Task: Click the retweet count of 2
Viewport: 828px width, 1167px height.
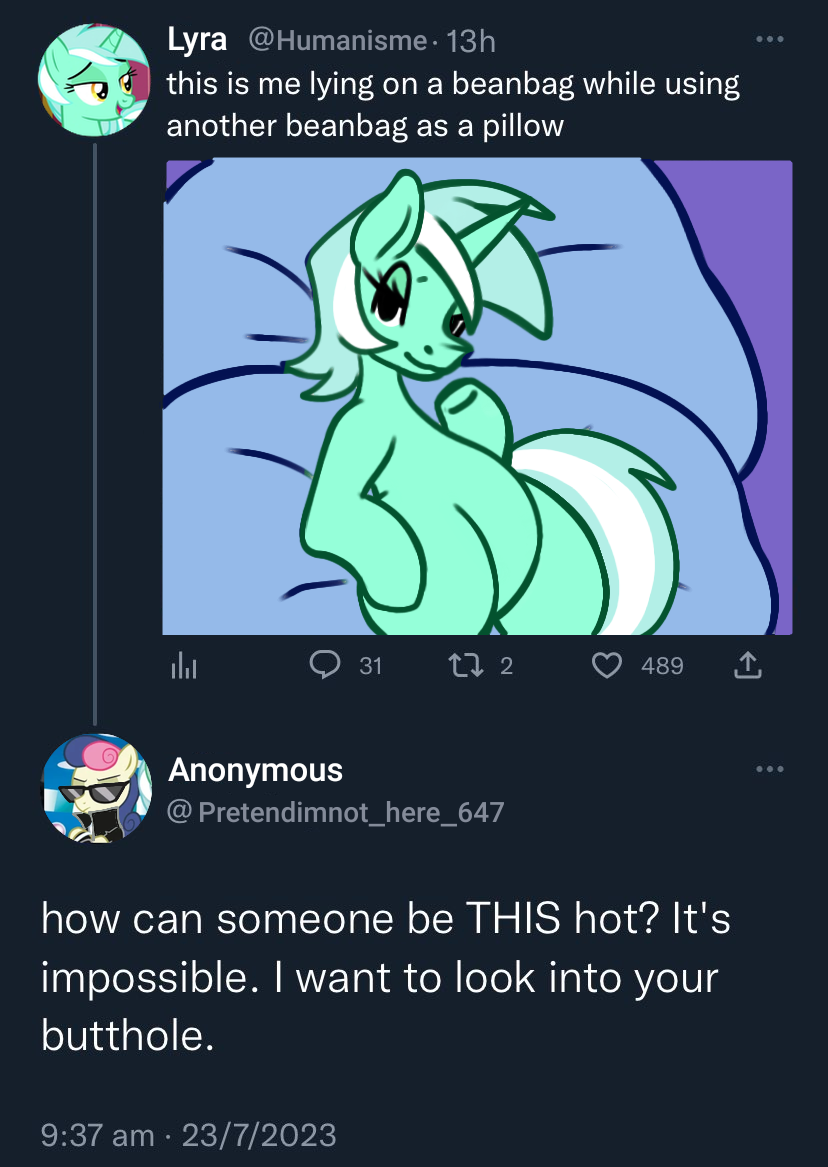Action: coord(505,665)
